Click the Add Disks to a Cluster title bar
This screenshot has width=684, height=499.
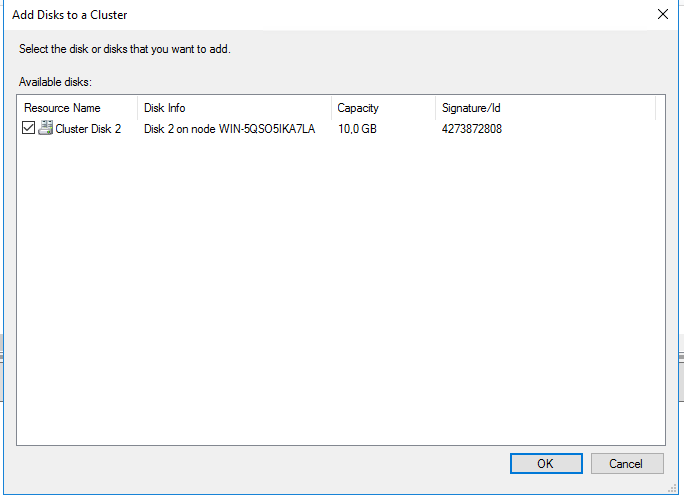pyautogui.click(x=300, y=15)
